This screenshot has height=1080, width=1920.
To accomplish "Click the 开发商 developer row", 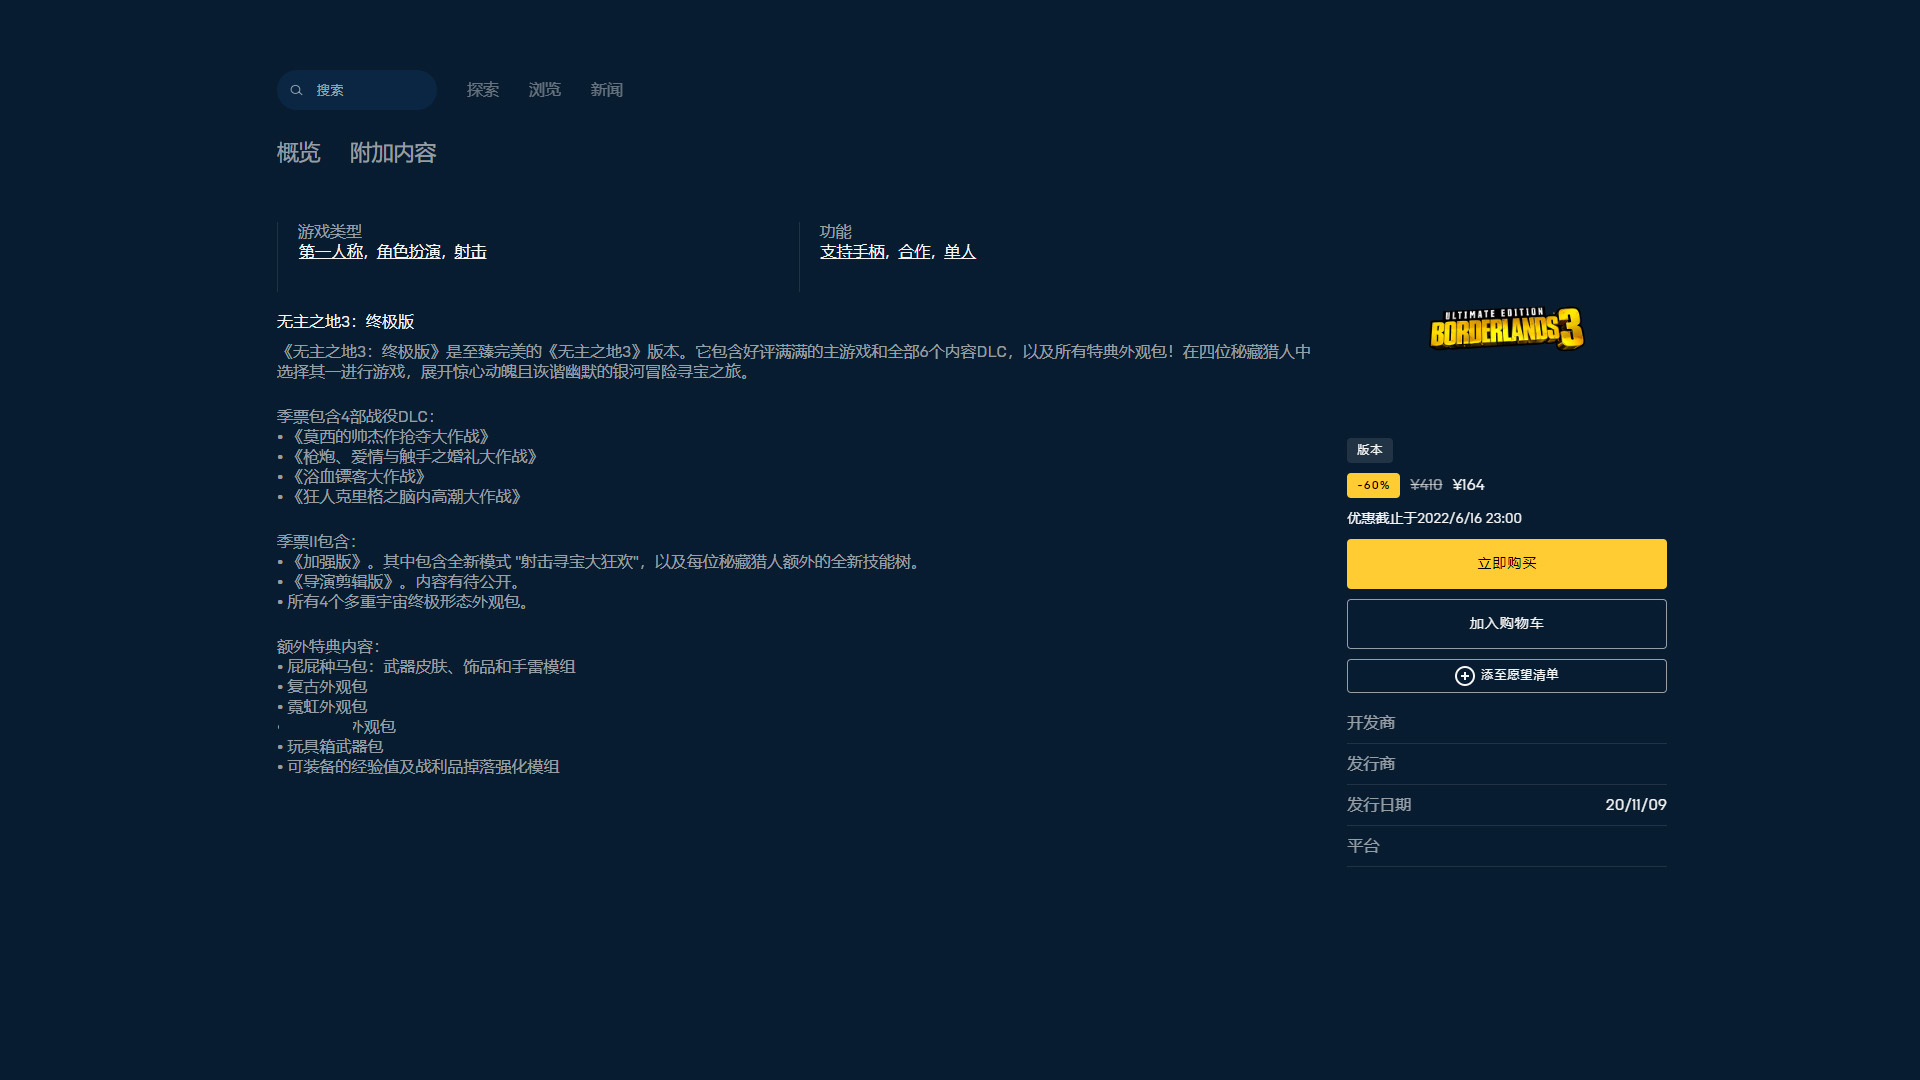I will tap(1507, 723).
